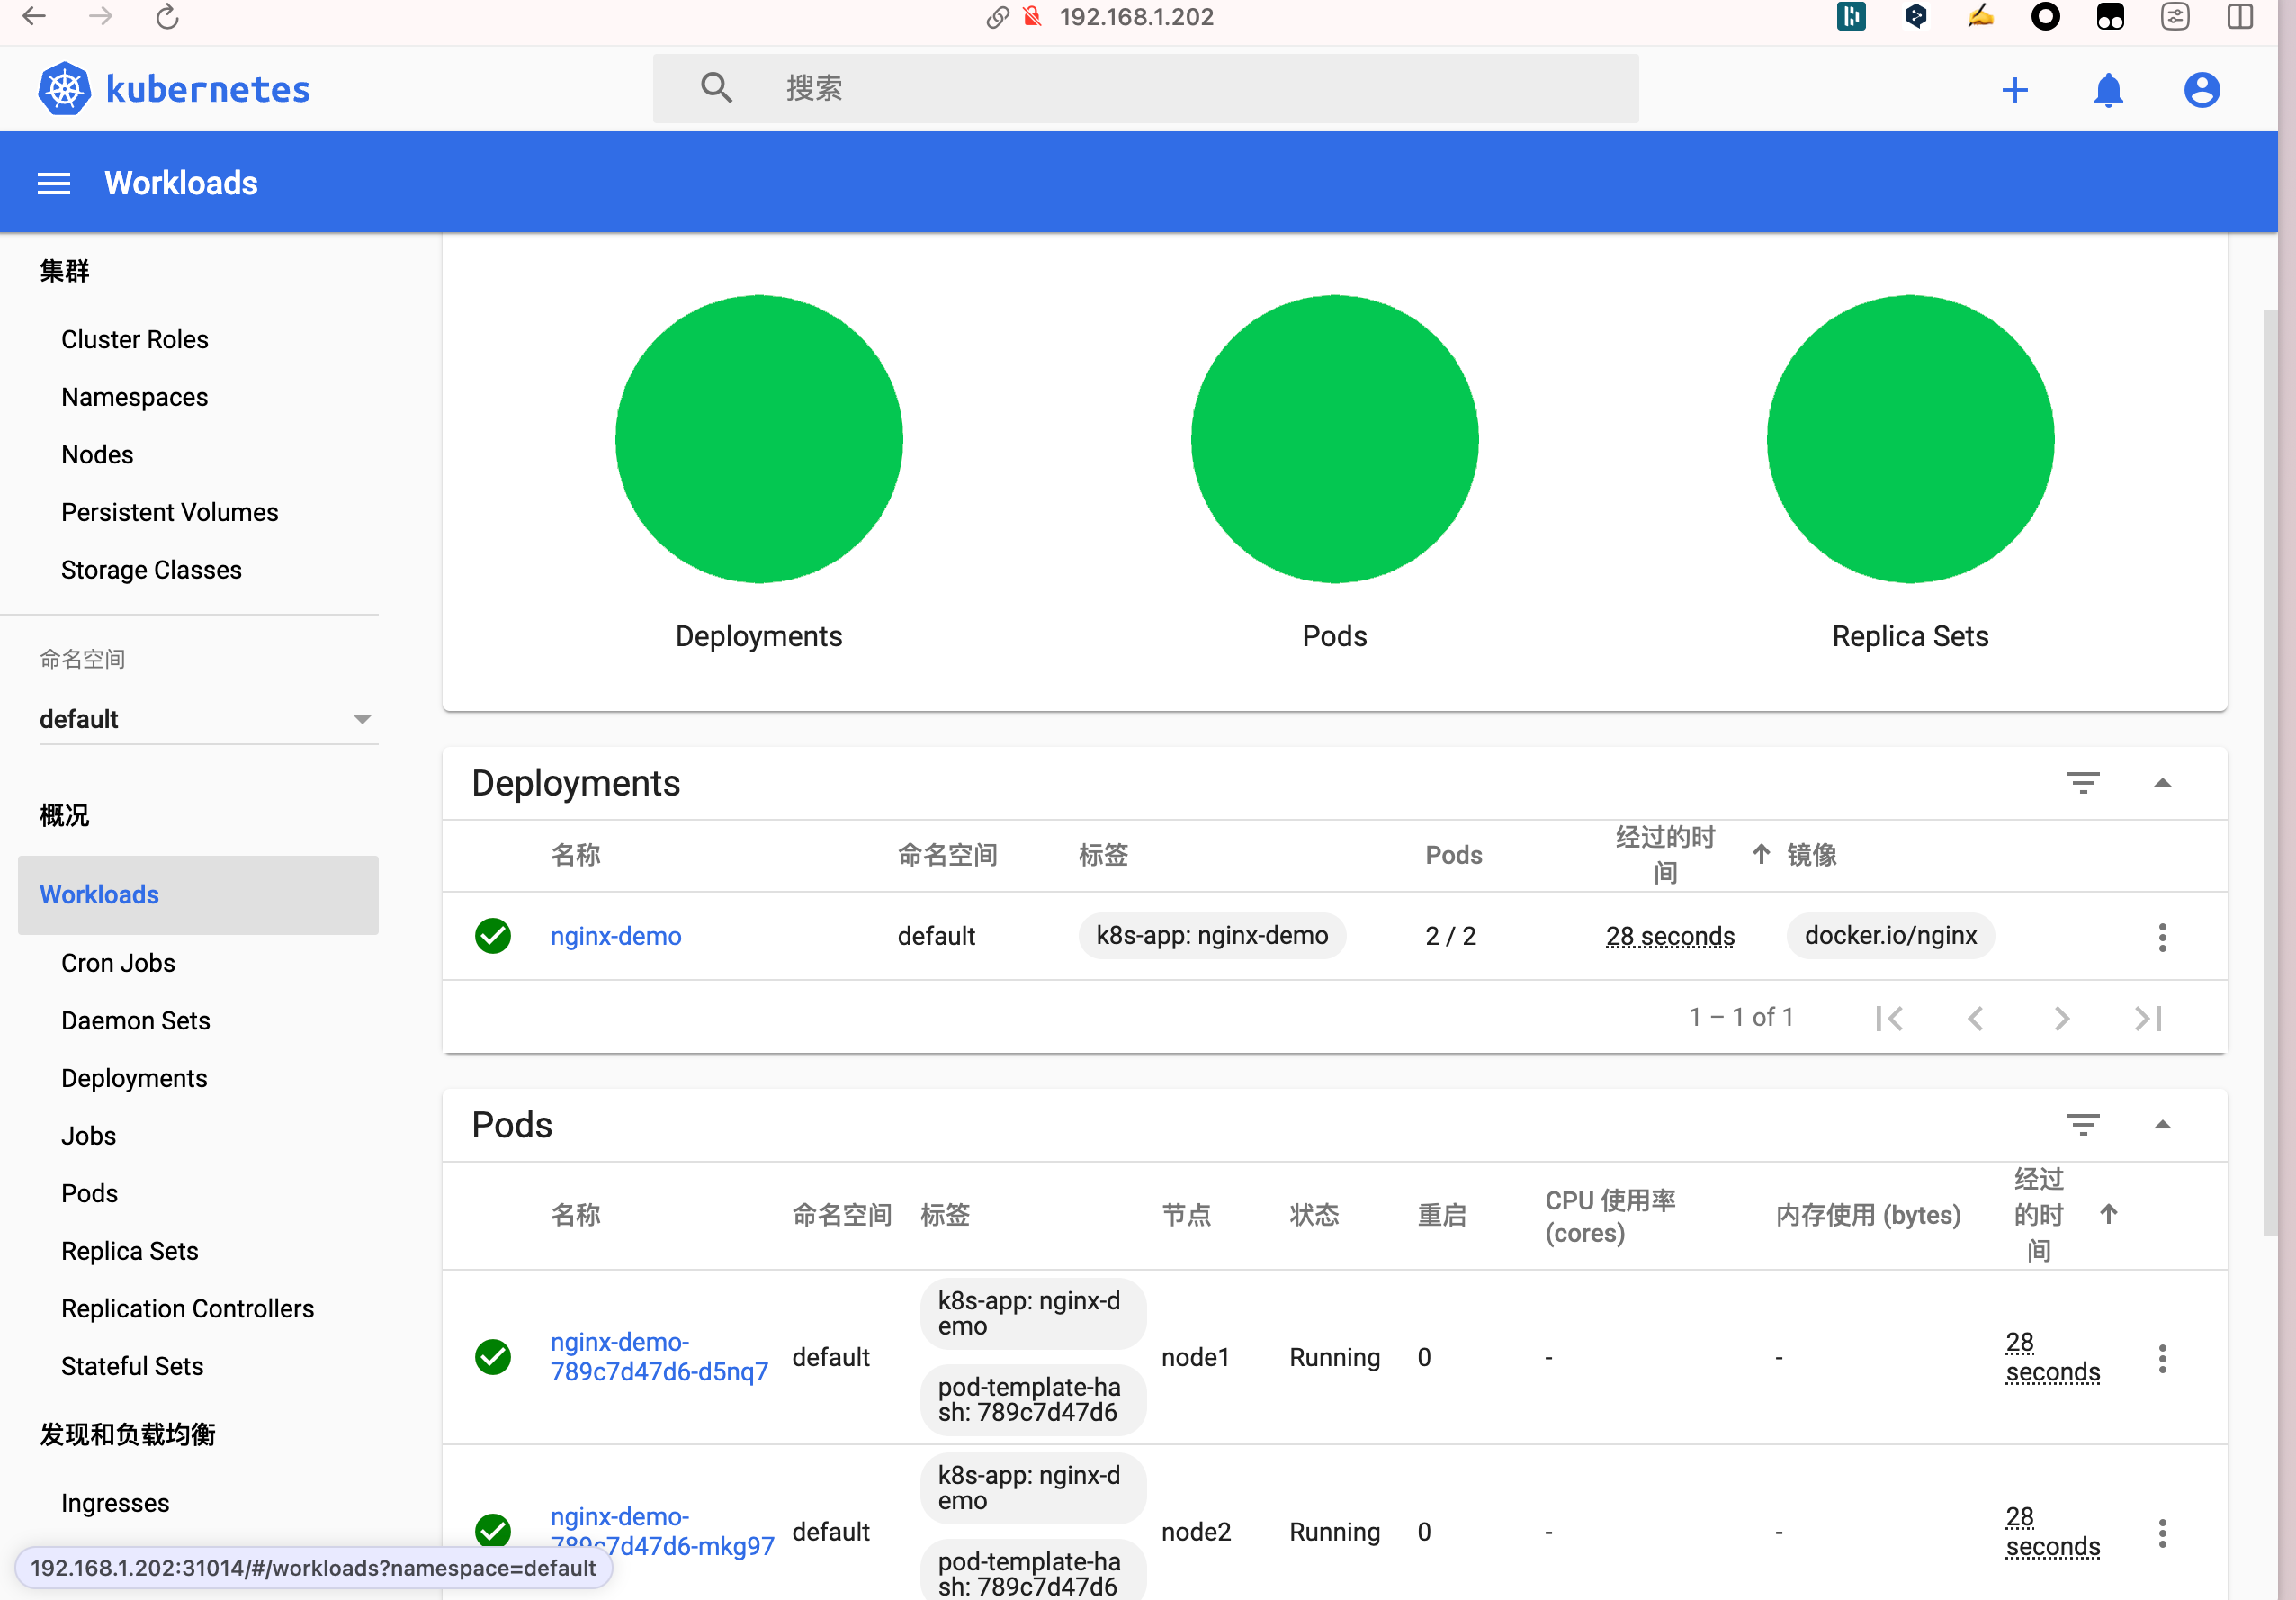
Task: Click the green Pods status circle
Action: coord(1334,438)
